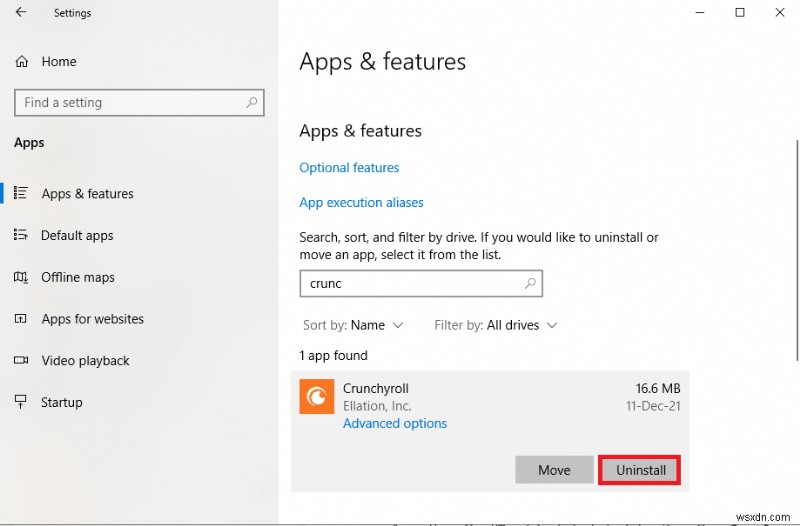Click the magnifier in Find a setting
The image size is (800, 526).
pyautogui.click(x=251, y=102)
